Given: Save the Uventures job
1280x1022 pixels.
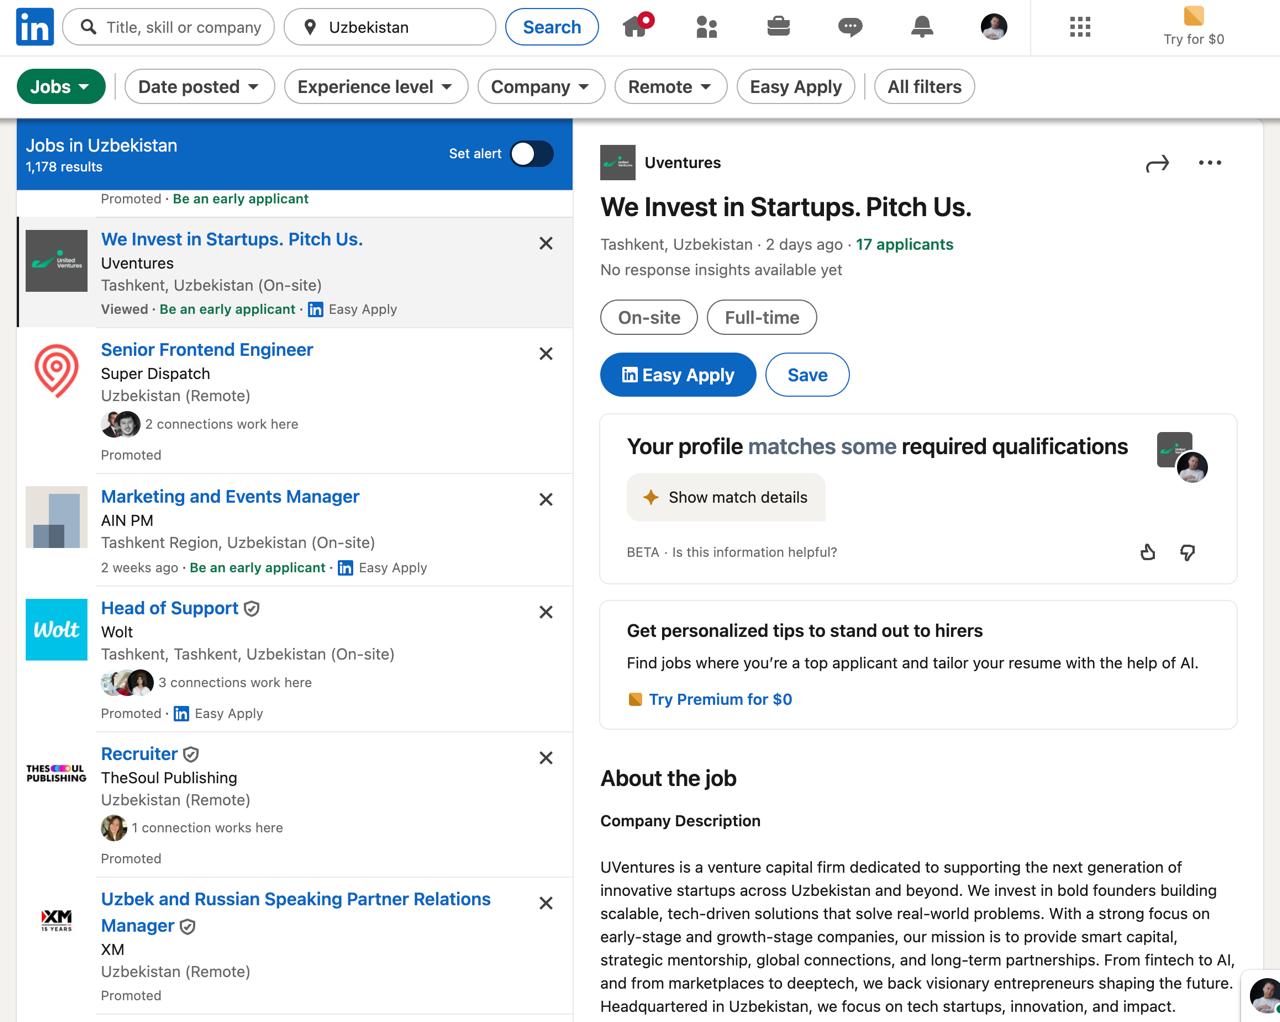Looking at the screenshot, I should point(807,375).
